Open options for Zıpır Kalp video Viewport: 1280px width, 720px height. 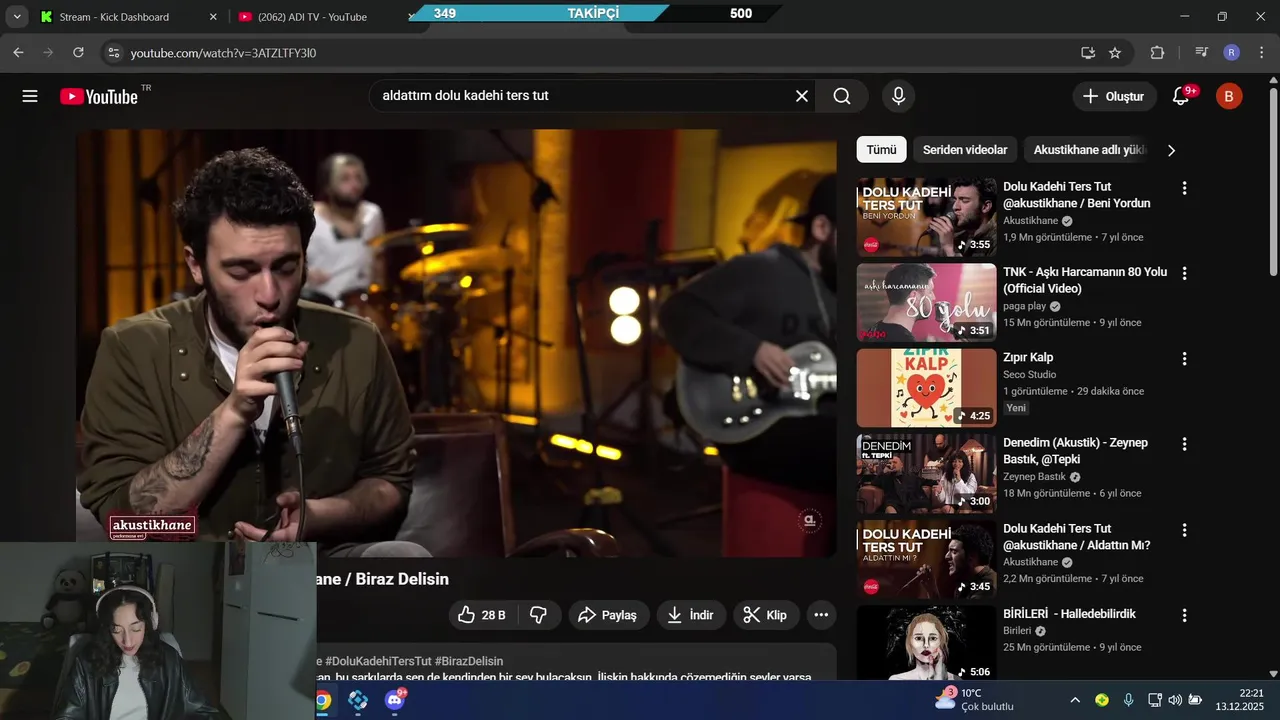tap(1184, 358)
